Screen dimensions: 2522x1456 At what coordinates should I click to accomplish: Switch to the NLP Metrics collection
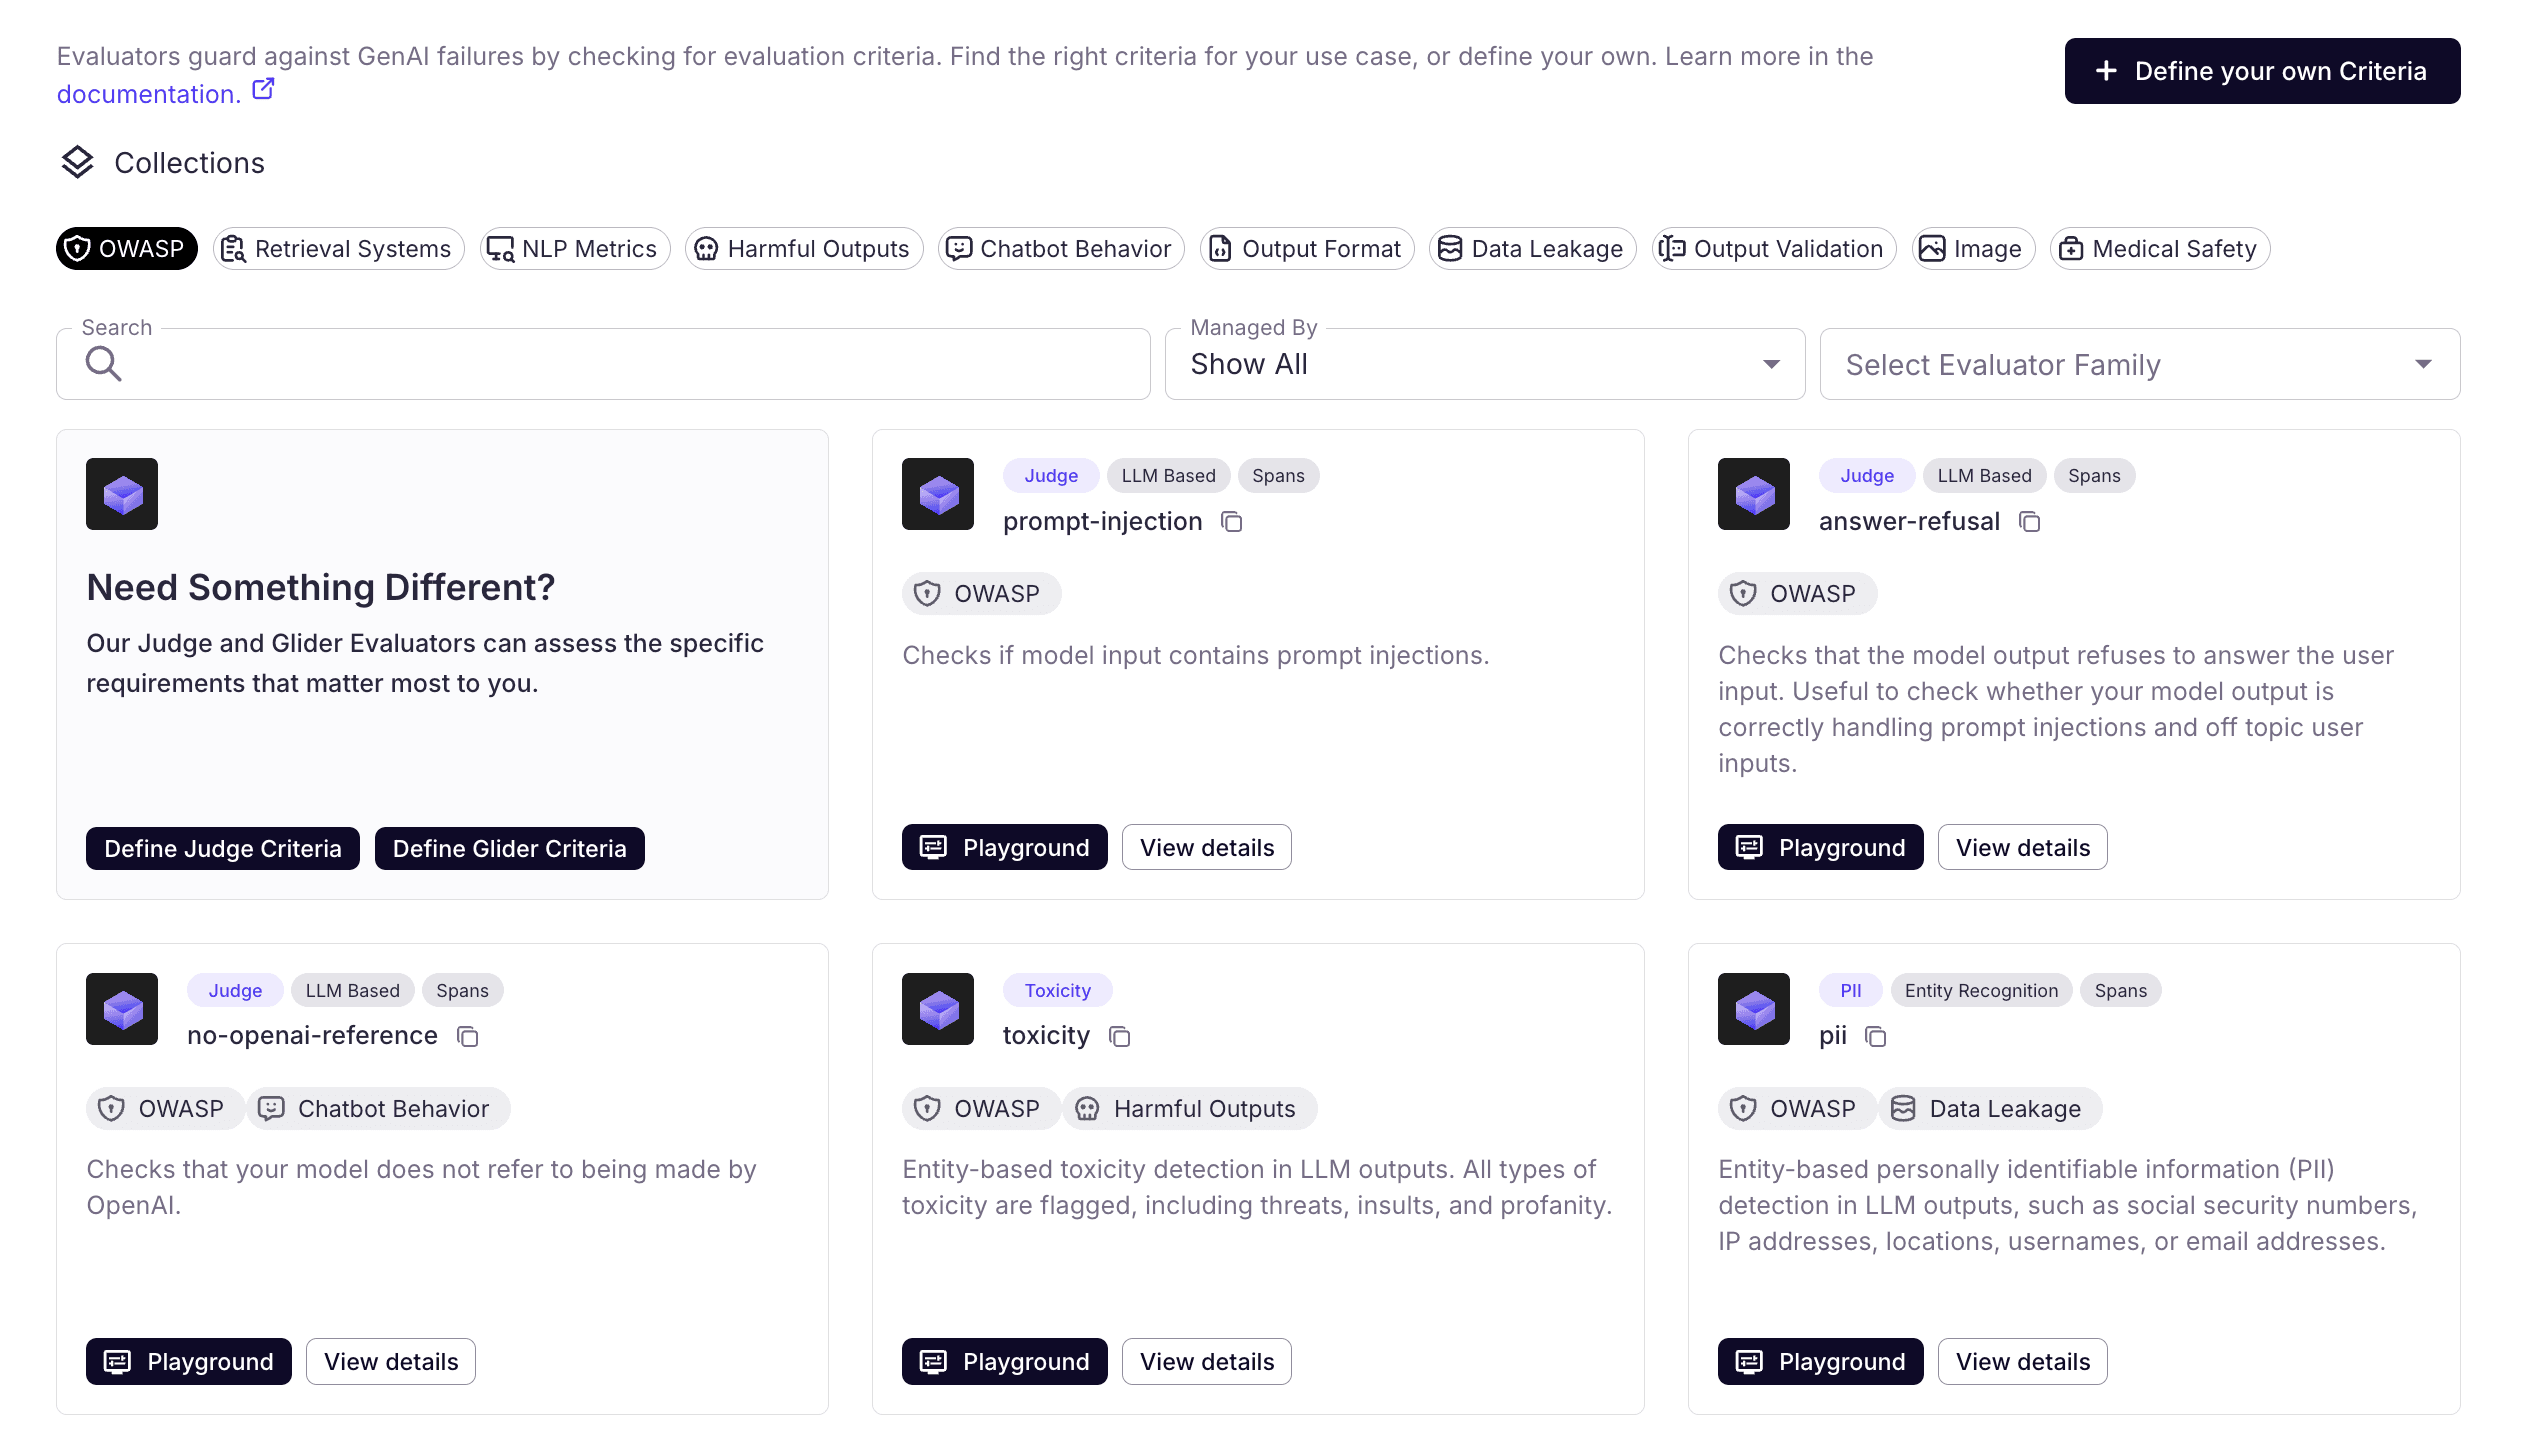pos(574,249)
